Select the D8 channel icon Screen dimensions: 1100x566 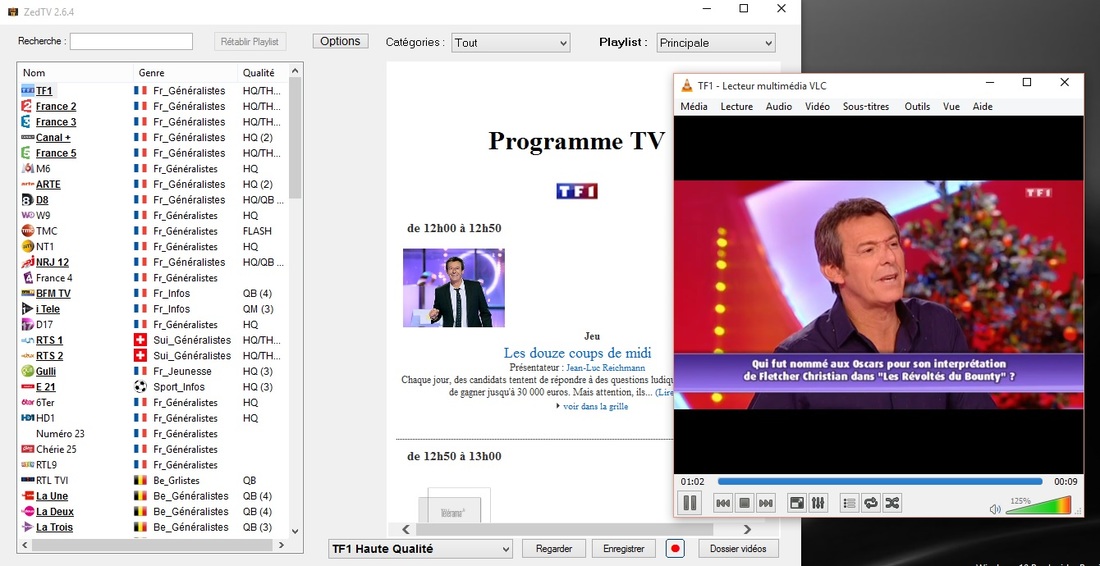tap(27, 200)
